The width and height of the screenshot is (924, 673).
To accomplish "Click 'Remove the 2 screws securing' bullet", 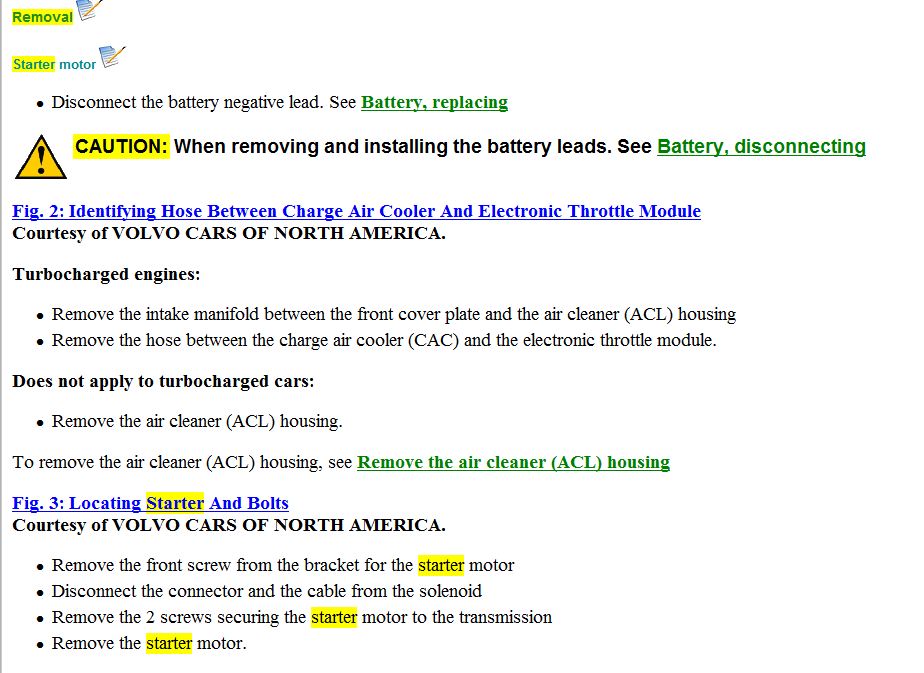I will coord(302,617).
